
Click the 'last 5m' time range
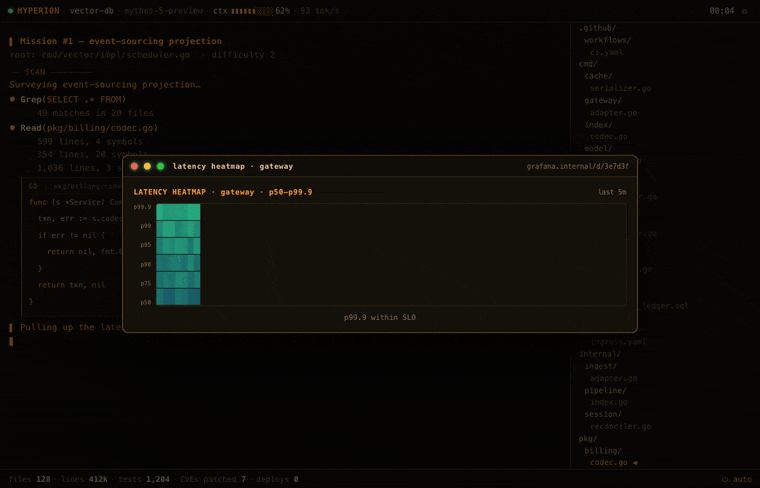(x=612, y=192)
